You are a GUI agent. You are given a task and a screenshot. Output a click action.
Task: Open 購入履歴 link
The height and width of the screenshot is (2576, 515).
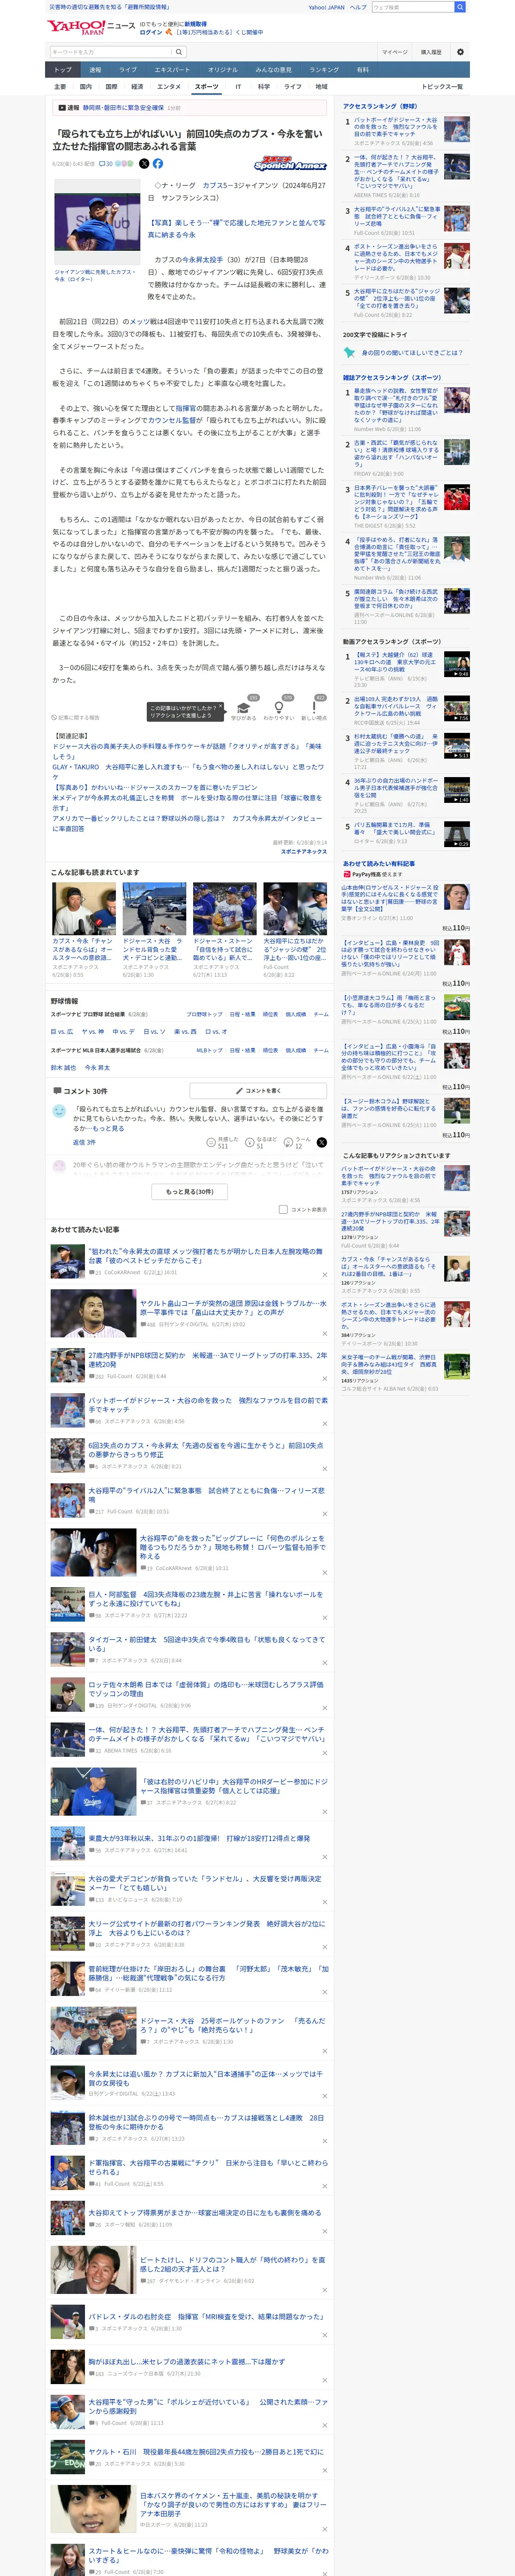click(x=431, y=52)
